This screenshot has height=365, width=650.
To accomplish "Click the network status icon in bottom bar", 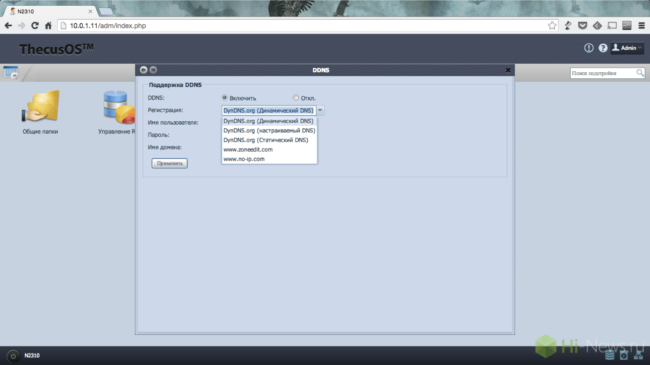I will (638, 355).
